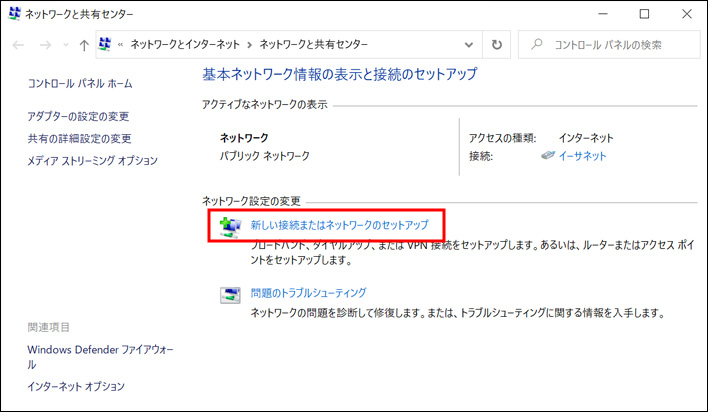Expand chevron after ネットワークとインターネット breadcrumb
The height and width of the screenshot is (412, 708).
pyautogui.click(x=249, y=45)
